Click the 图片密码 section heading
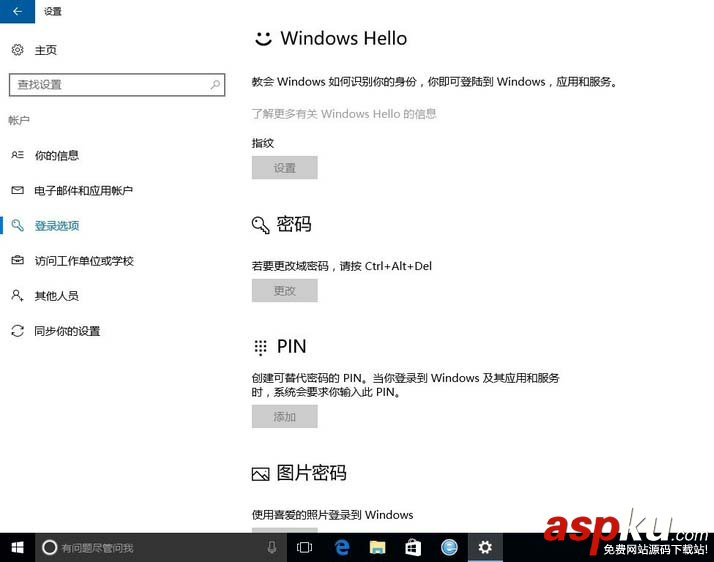 coord(312,473)
